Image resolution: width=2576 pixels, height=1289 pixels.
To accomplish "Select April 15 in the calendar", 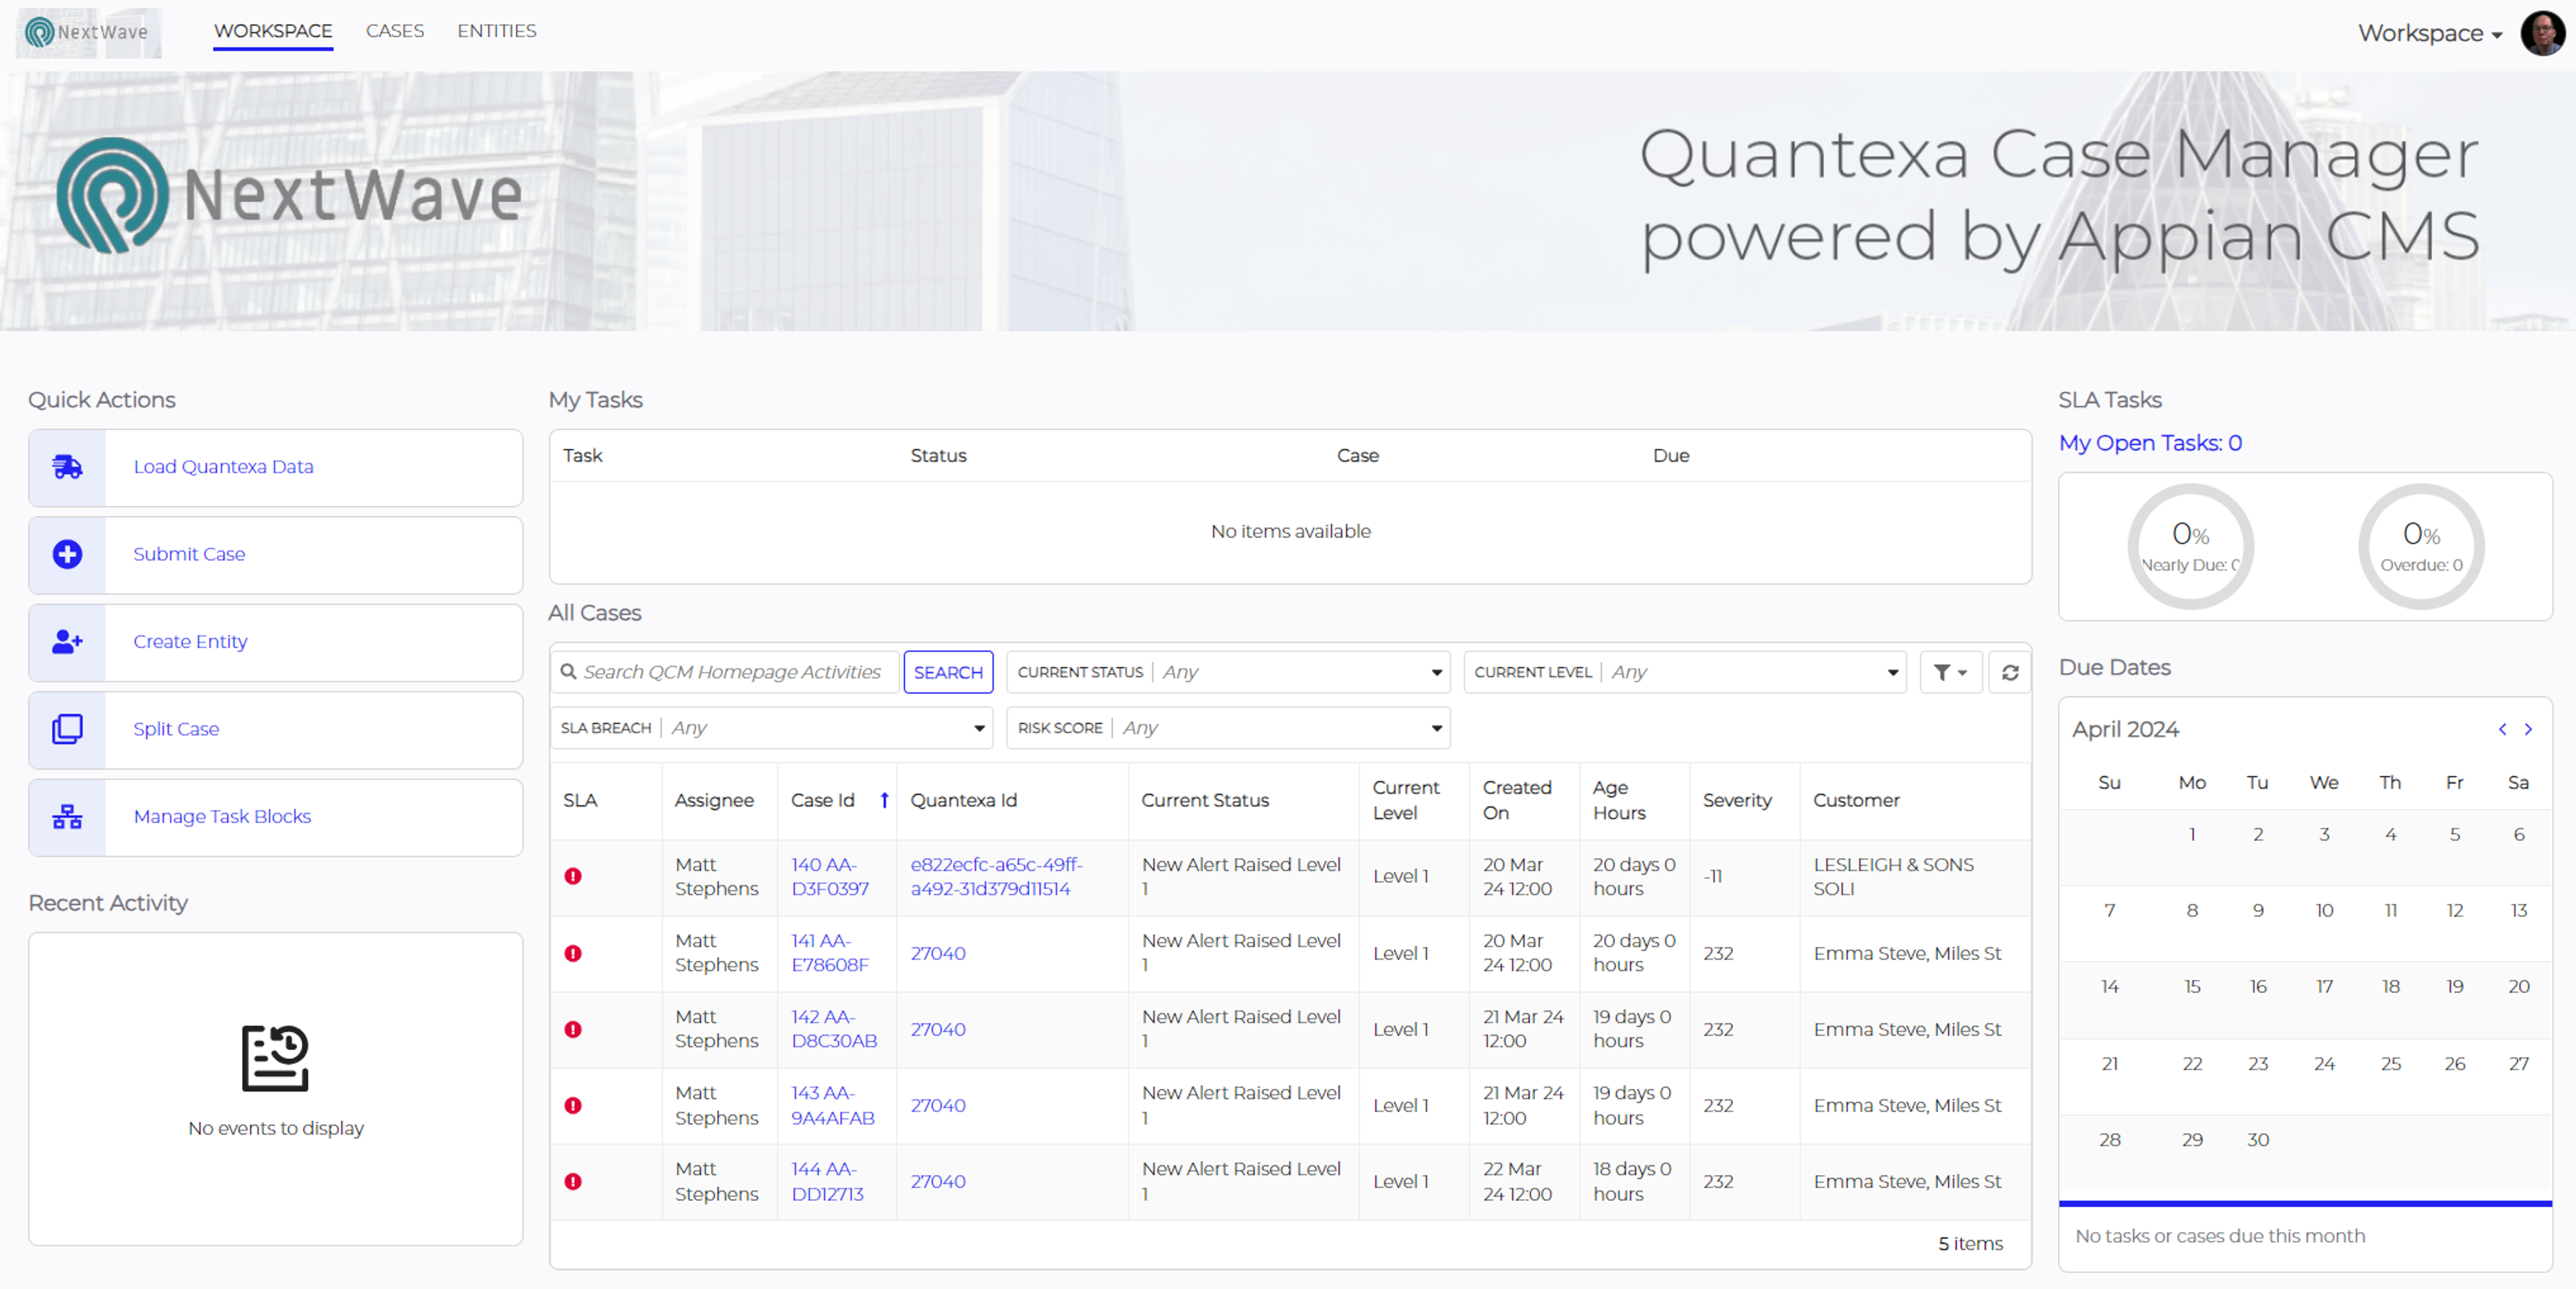I will point(2191,987).
